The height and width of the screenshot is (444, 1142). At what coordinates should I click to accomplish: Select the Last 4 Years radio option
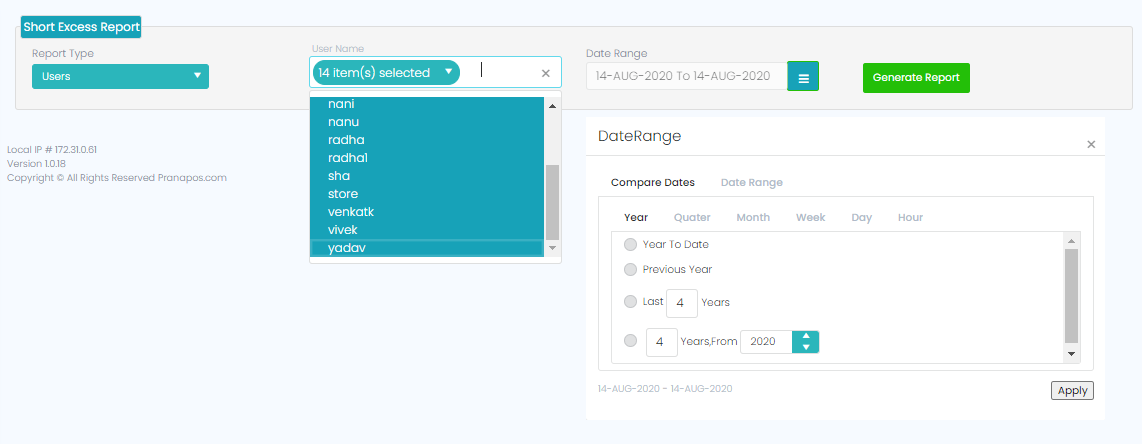tap(630, 302)
